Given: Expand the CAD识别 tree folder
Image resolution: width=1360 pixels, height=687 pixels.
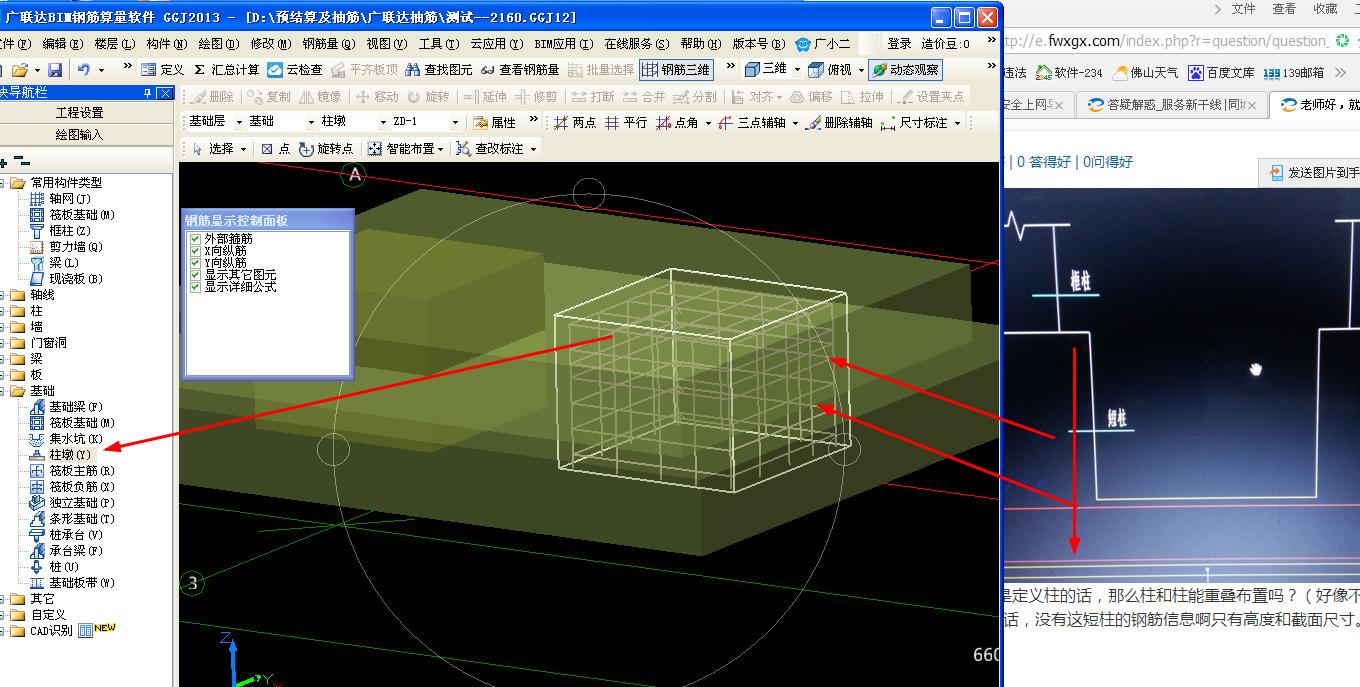Looking at the screenshot, I should pyautogui.click(x=3, y=631).
